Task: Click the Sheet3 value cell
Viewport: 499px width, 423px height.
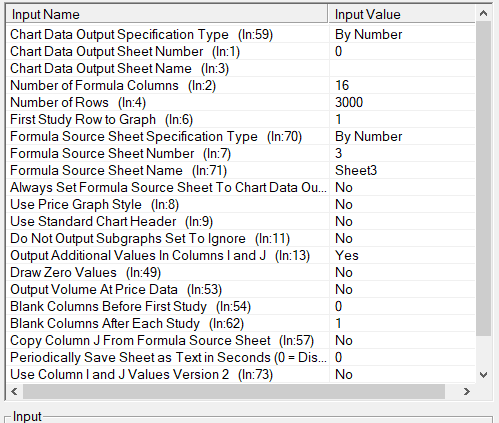Action: [x=402, y=170]
